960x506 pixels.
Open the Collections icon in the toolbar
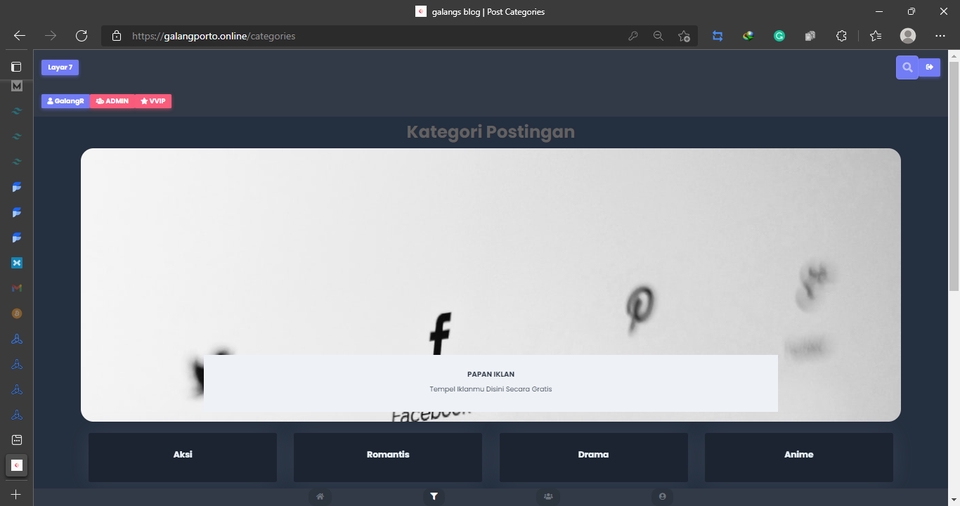tap(810, 36)
